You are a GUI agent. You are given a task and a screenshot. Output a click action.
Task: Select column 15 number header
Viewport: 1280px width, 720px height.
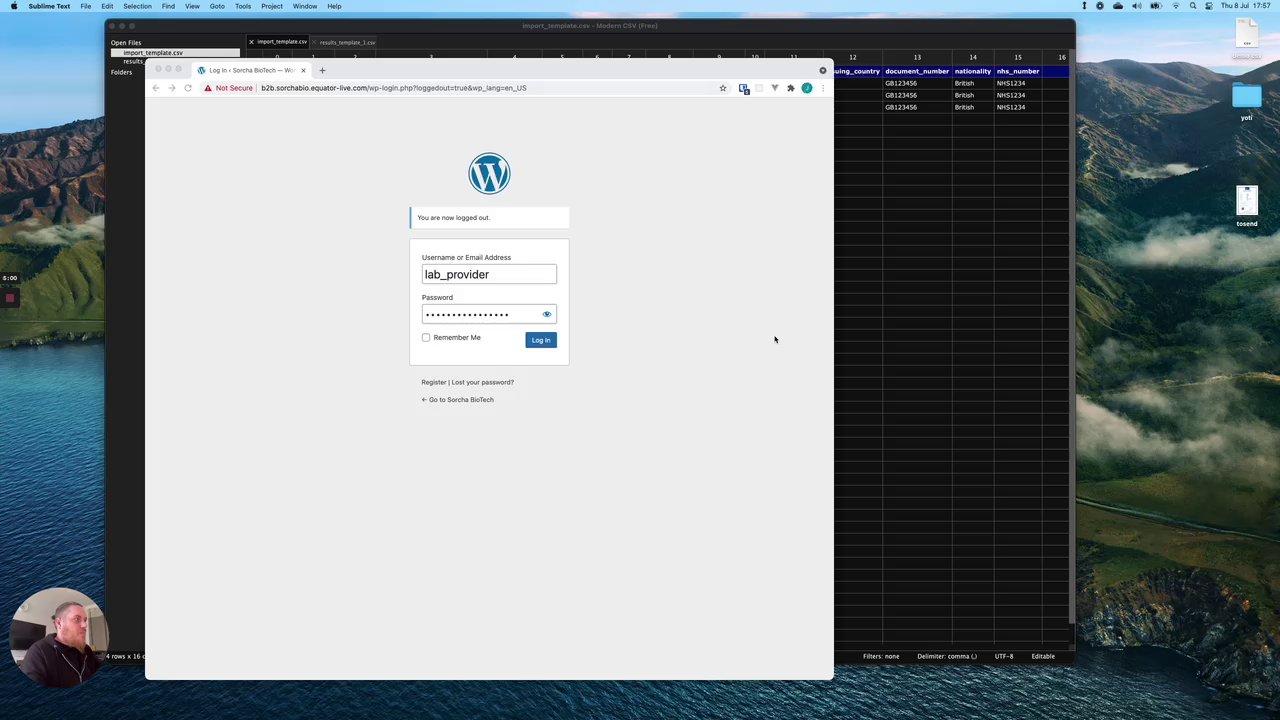[x=1018, y=57]
